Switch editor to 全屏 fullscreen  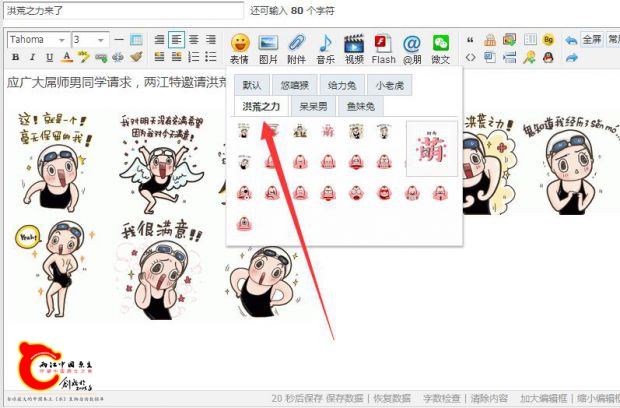592,40
